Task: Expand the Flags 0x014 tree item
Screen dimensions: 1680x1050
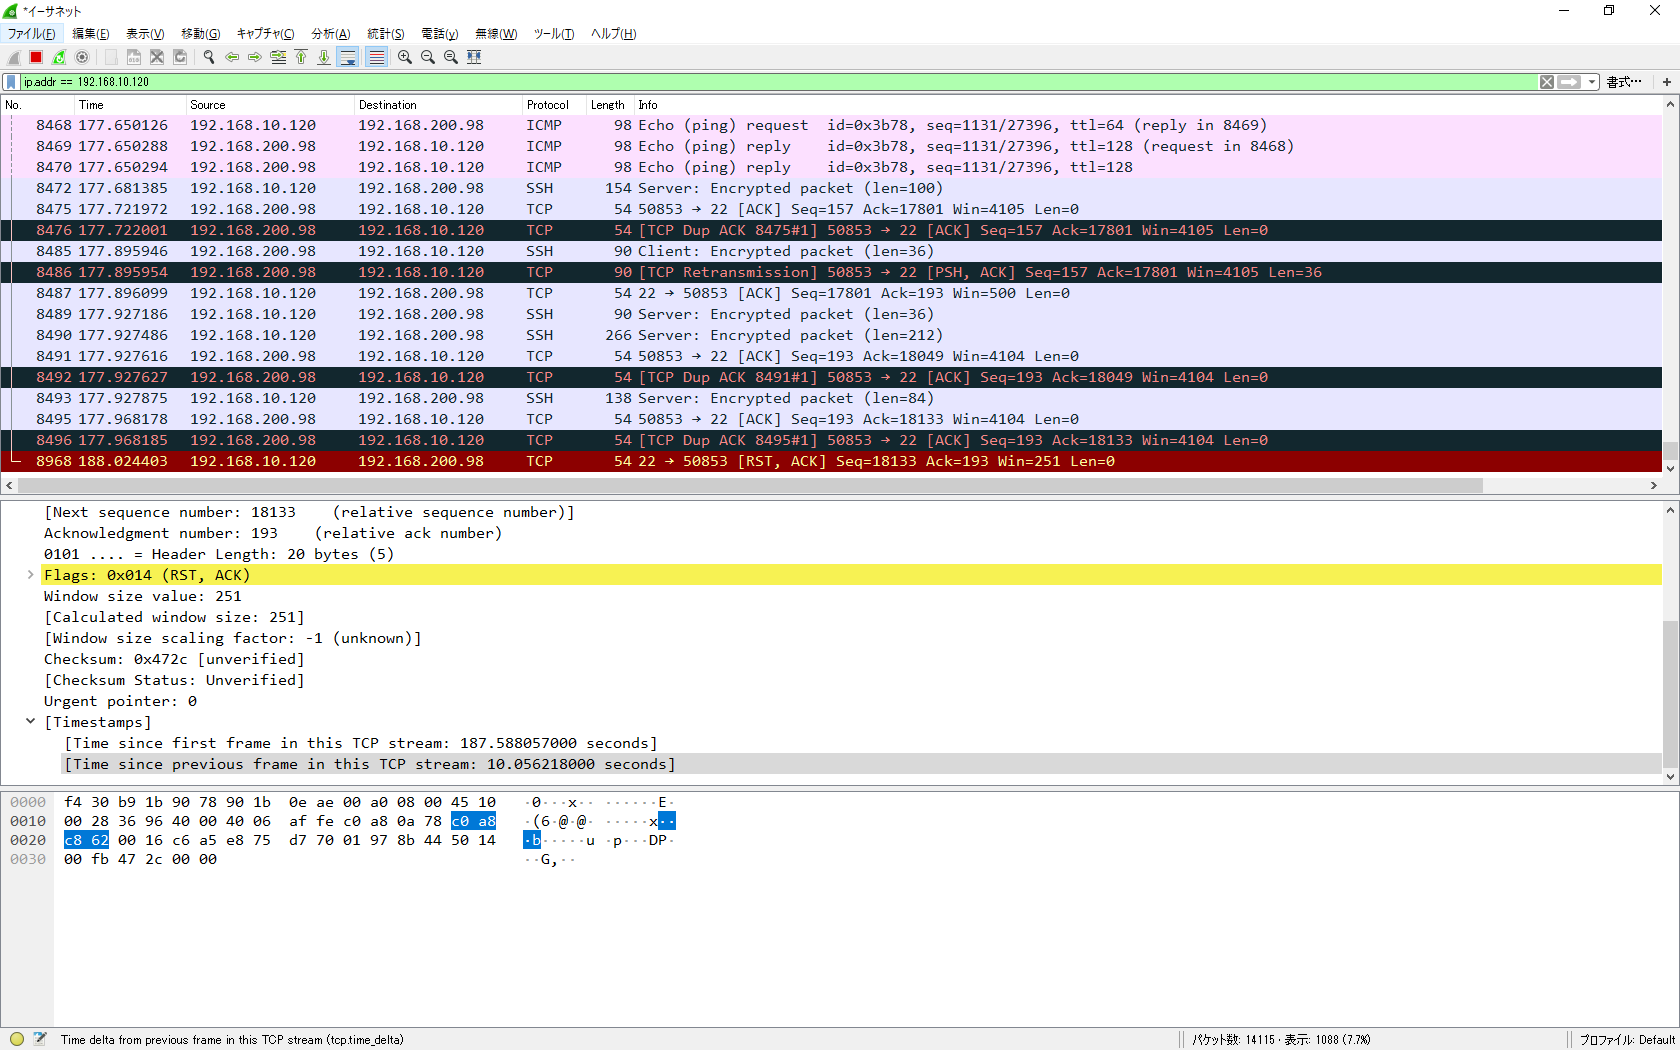Action: coord(30,575)
